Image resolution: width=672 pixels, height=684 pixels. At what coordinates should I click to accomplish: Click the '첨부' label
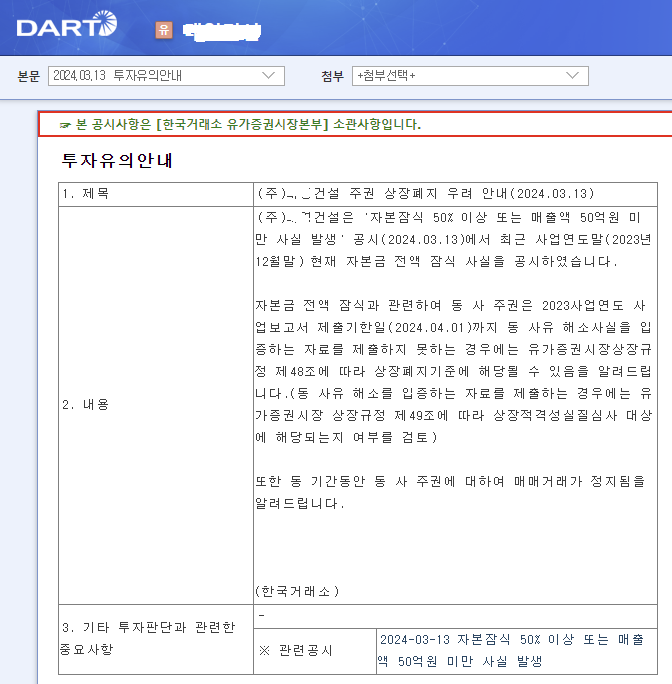click(332, 77)
